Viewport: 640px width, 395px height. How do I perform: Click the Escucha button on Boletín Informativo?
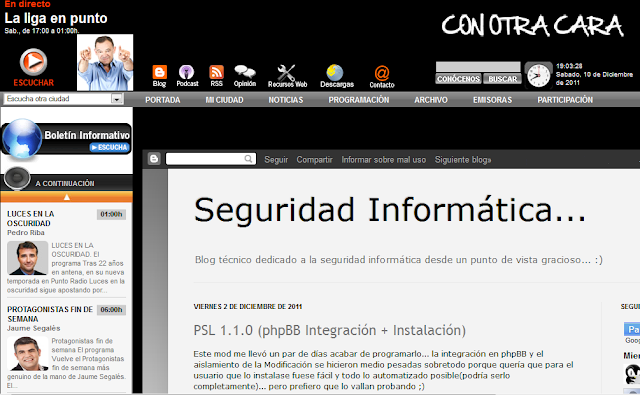pos(109,147)
